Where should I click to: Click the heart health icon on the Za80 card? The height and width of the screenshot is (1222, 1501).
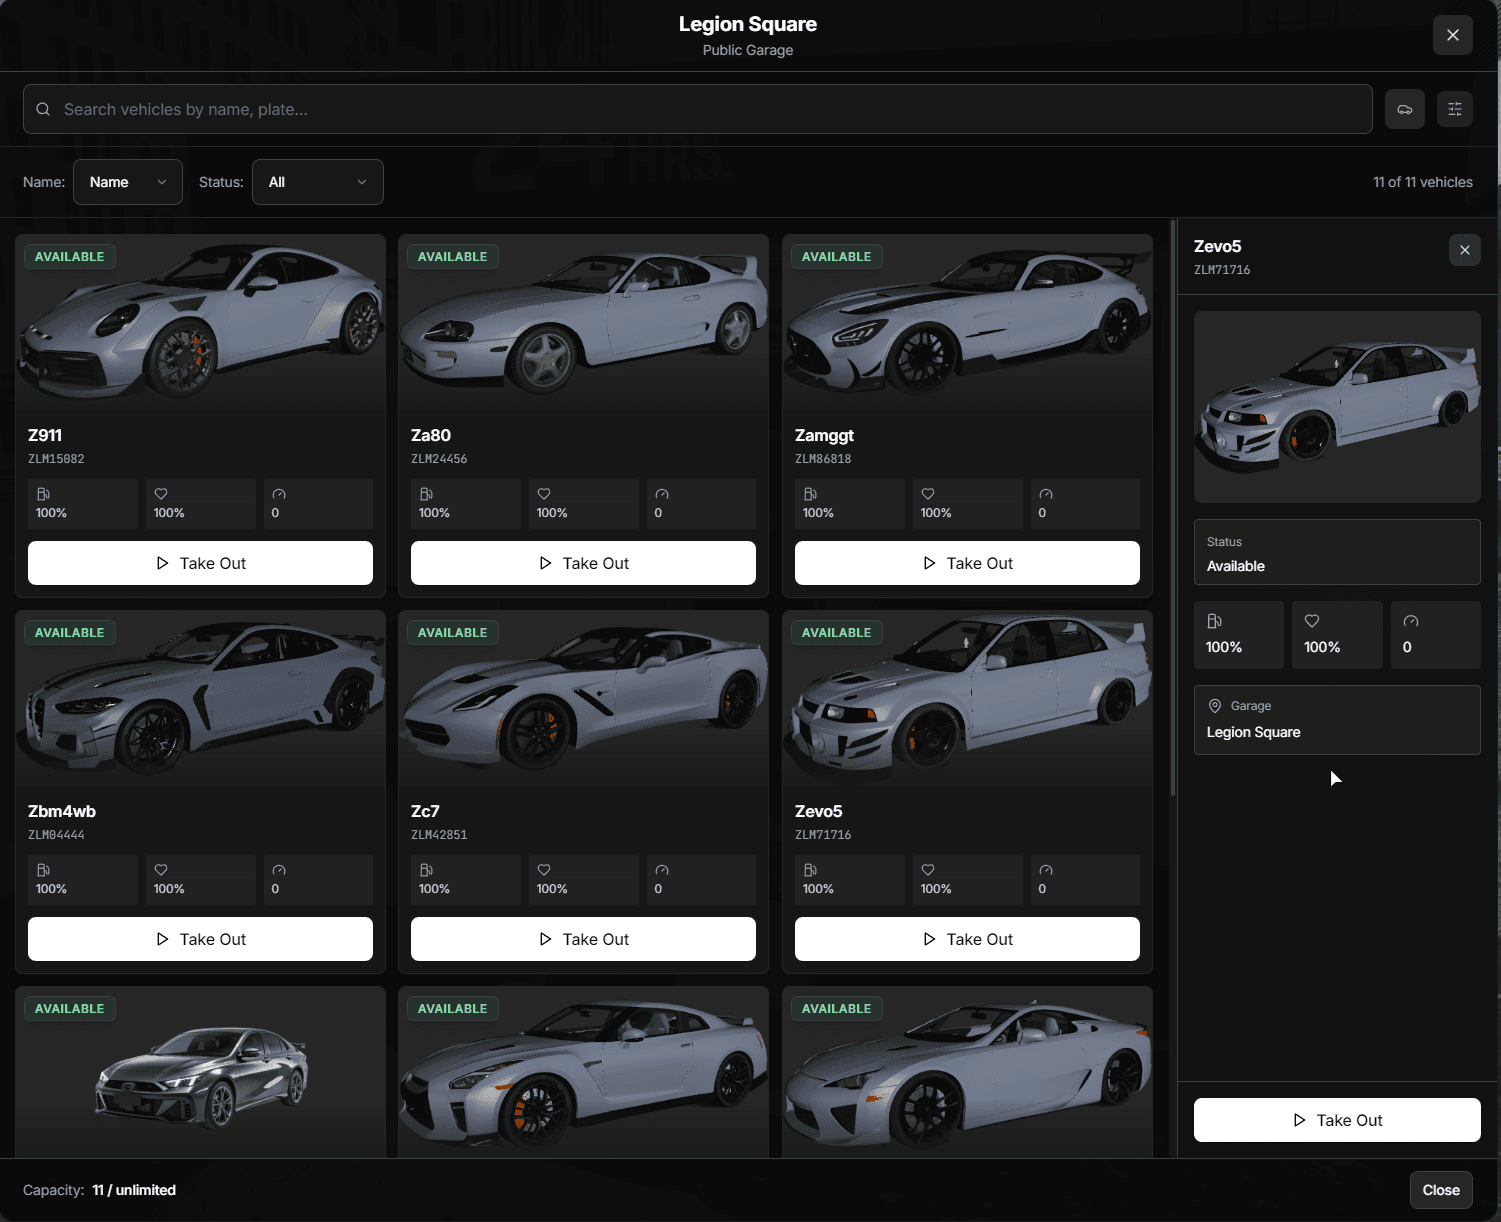[544, 494]
